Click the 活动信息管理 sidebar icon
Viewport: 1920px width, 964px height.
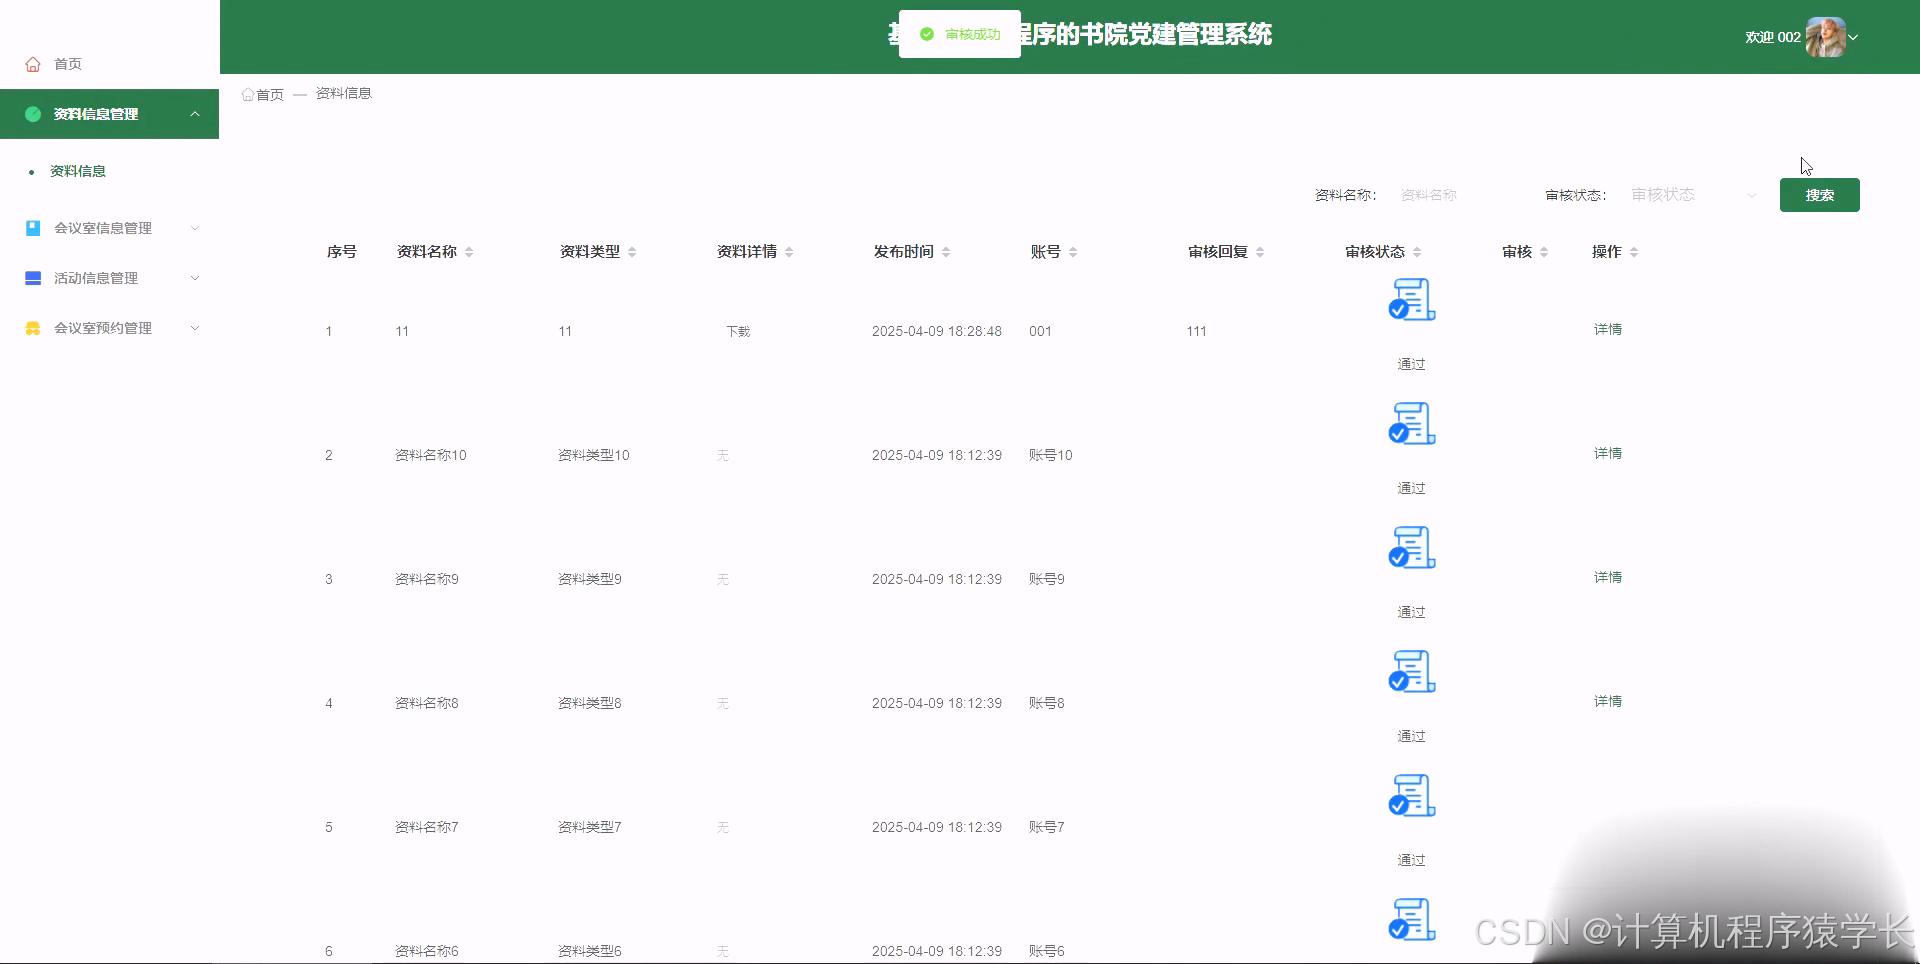(32, 278)
